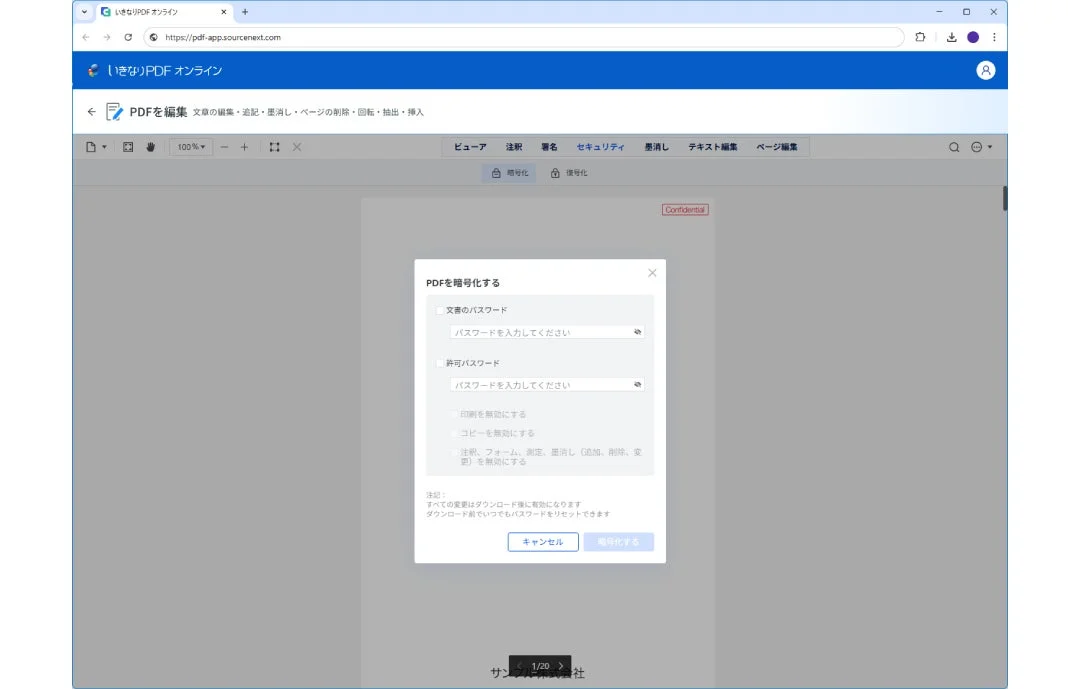Image resolution: width=1080 pixels, height=689 pixels.
Task: Open the search icon at top right
Action: tap(954, 147)
